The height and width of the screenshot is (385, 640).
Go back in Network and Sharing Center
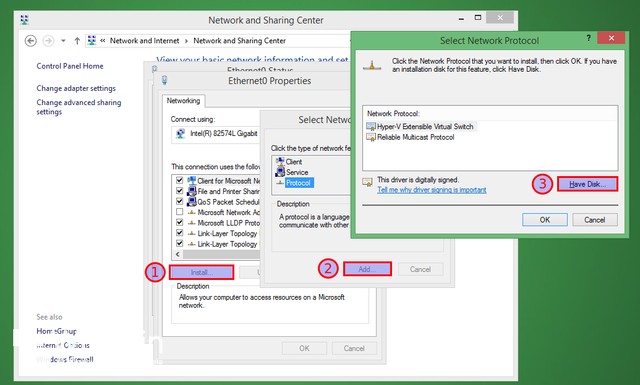31,41
